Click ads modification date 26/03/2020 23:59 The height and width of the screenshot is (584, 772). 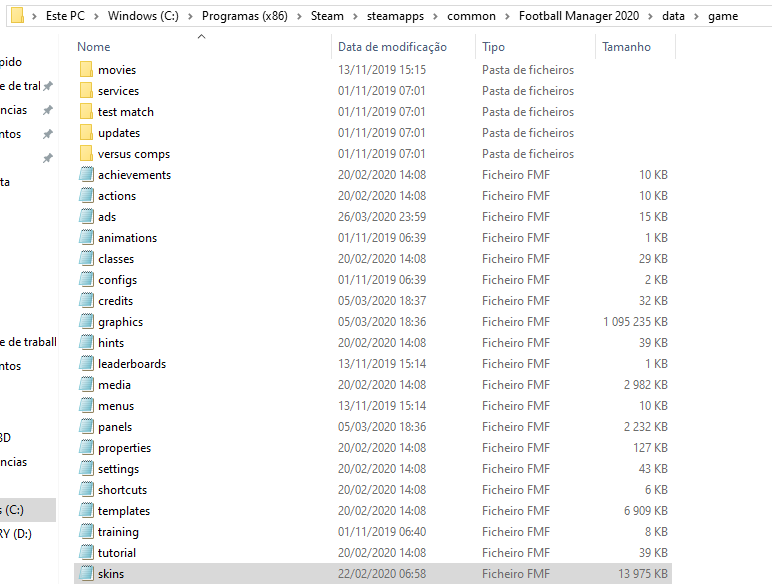tap(382, 217)
